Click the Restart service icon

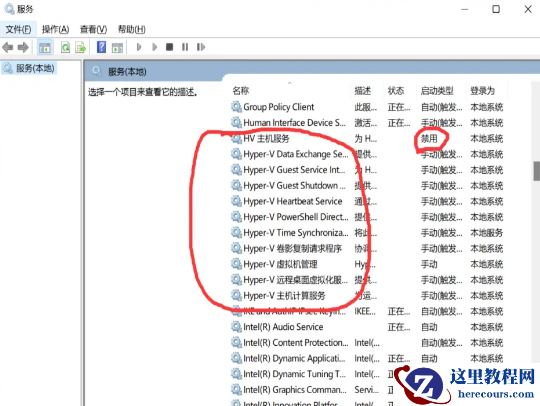coord(201,47)
